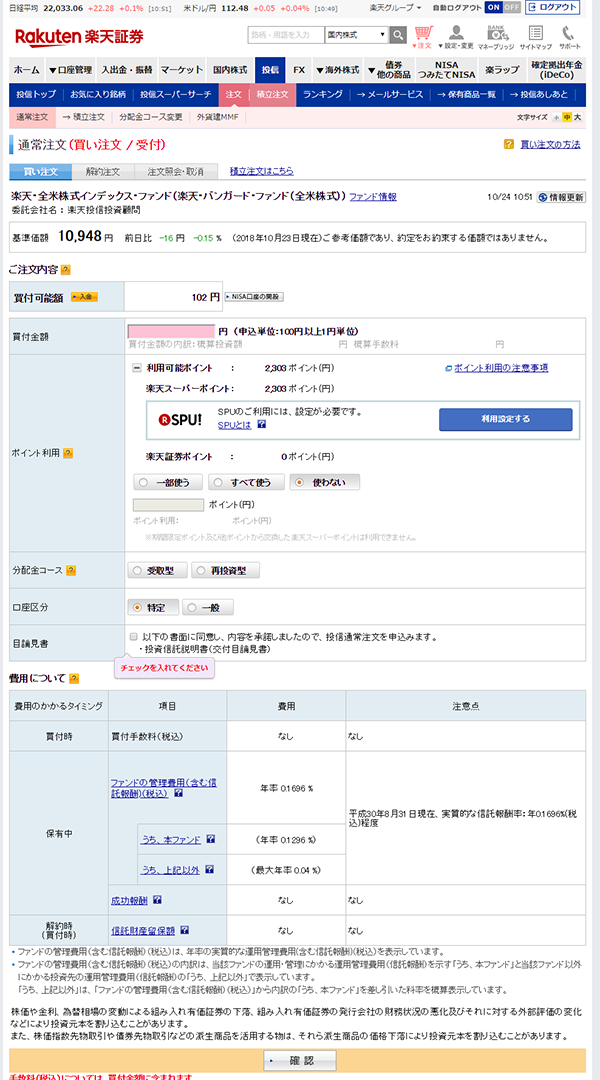Click help icon beside 信託財産留保額
This screenshot has height=1080, width=600.
(x=185, y=930)
